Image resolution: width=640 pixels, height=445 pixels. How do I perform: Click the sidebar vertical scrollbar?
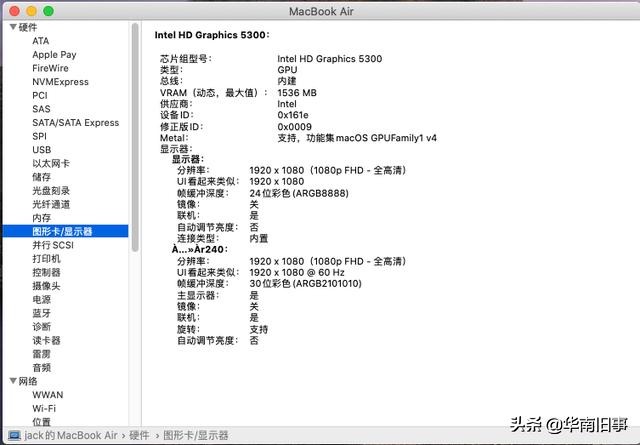pos(135,137)
